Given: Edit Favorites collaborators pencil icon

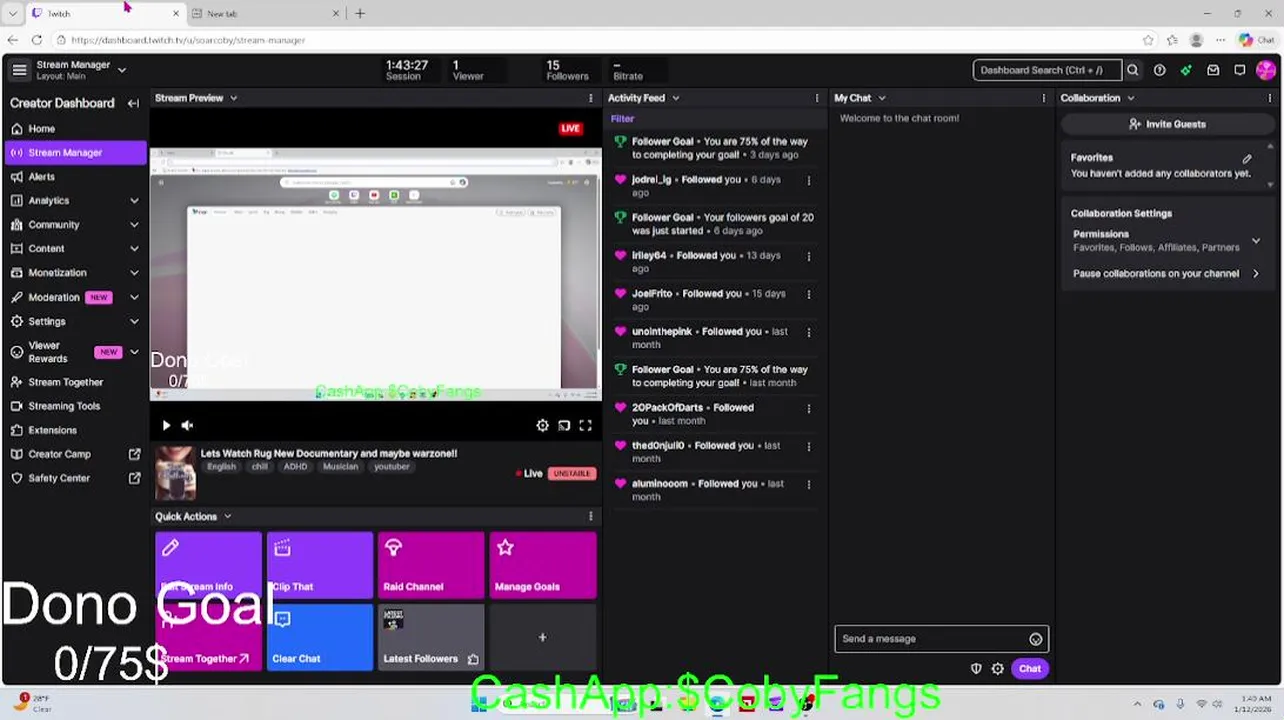Looking at the screenshot, I should coord(1247,159).
